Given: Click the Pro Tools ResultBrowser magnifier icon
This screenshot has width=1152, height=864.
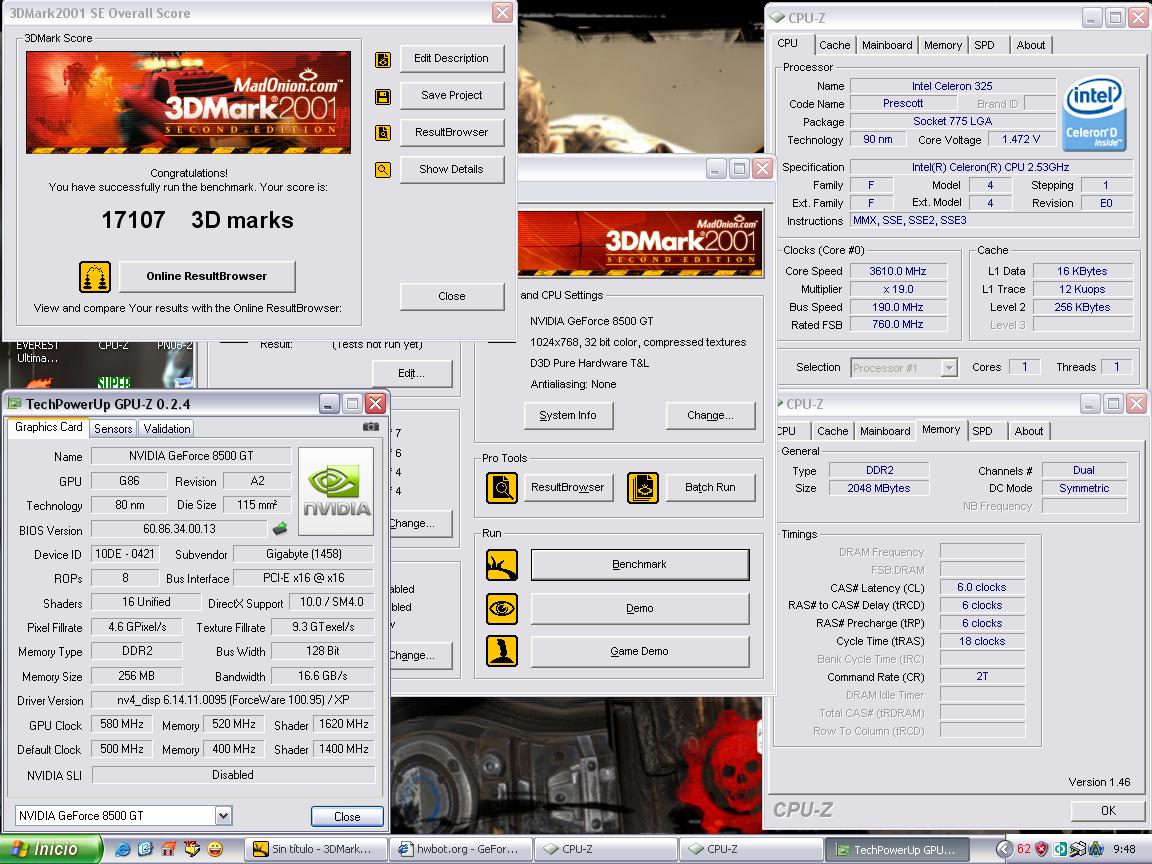Looking at the screenshot, I should [x=502, y=488].
